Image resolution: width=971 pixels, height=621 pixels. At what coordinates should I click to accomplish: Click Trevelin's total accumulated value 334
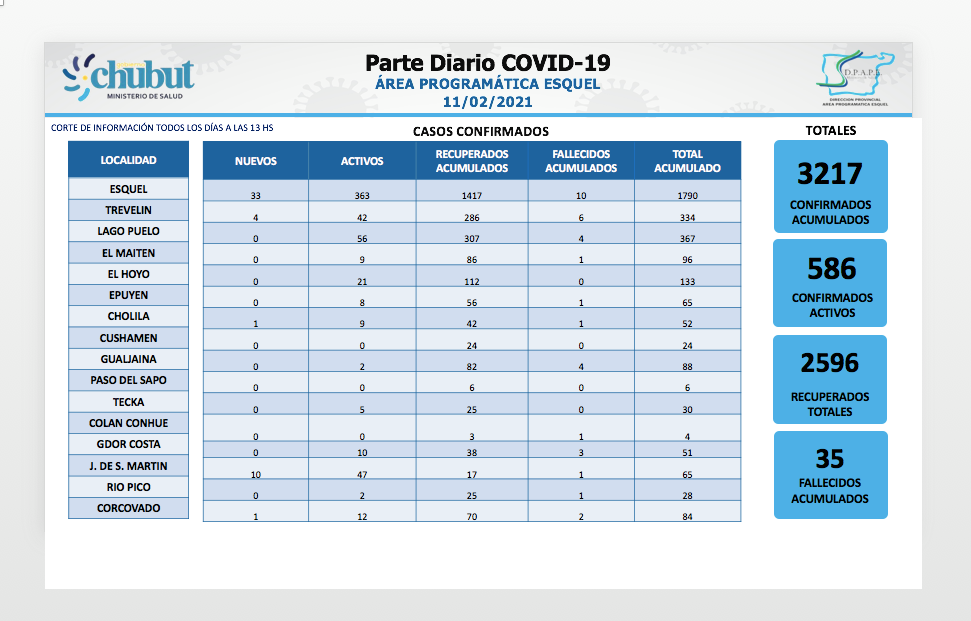687,218
